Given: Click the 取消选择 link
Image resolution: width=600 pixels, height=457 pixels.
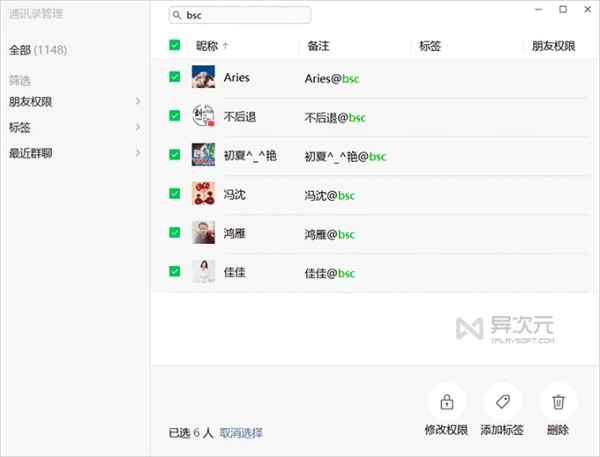Looking at the screenshot, I should pyautogui.click(x=241, y=433).
